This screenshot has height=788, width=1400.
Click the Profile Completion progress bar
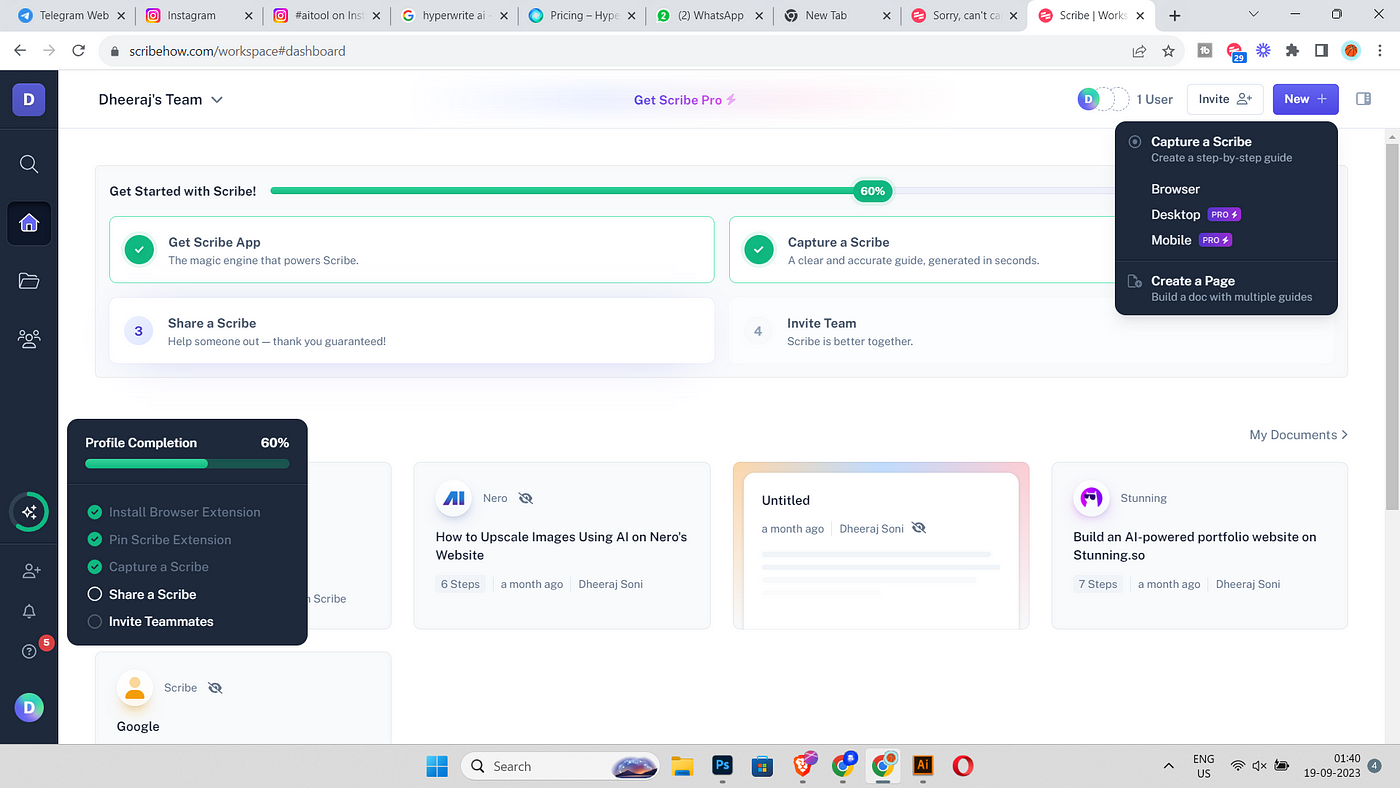coord(187,464)
